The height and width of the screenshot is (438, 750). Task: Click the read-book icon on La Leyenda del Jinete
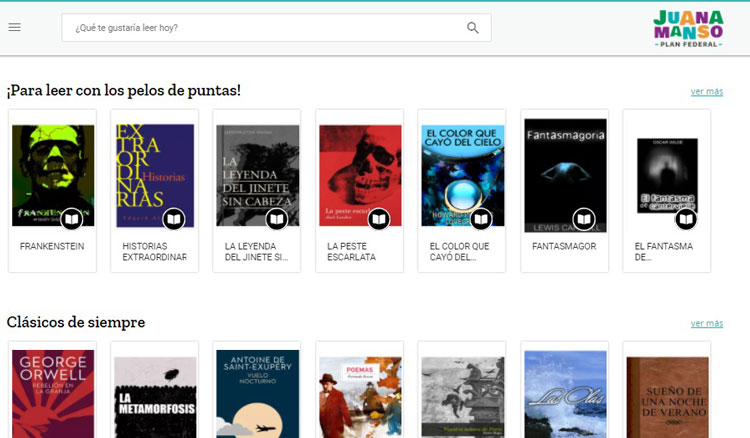click(276, 219)
